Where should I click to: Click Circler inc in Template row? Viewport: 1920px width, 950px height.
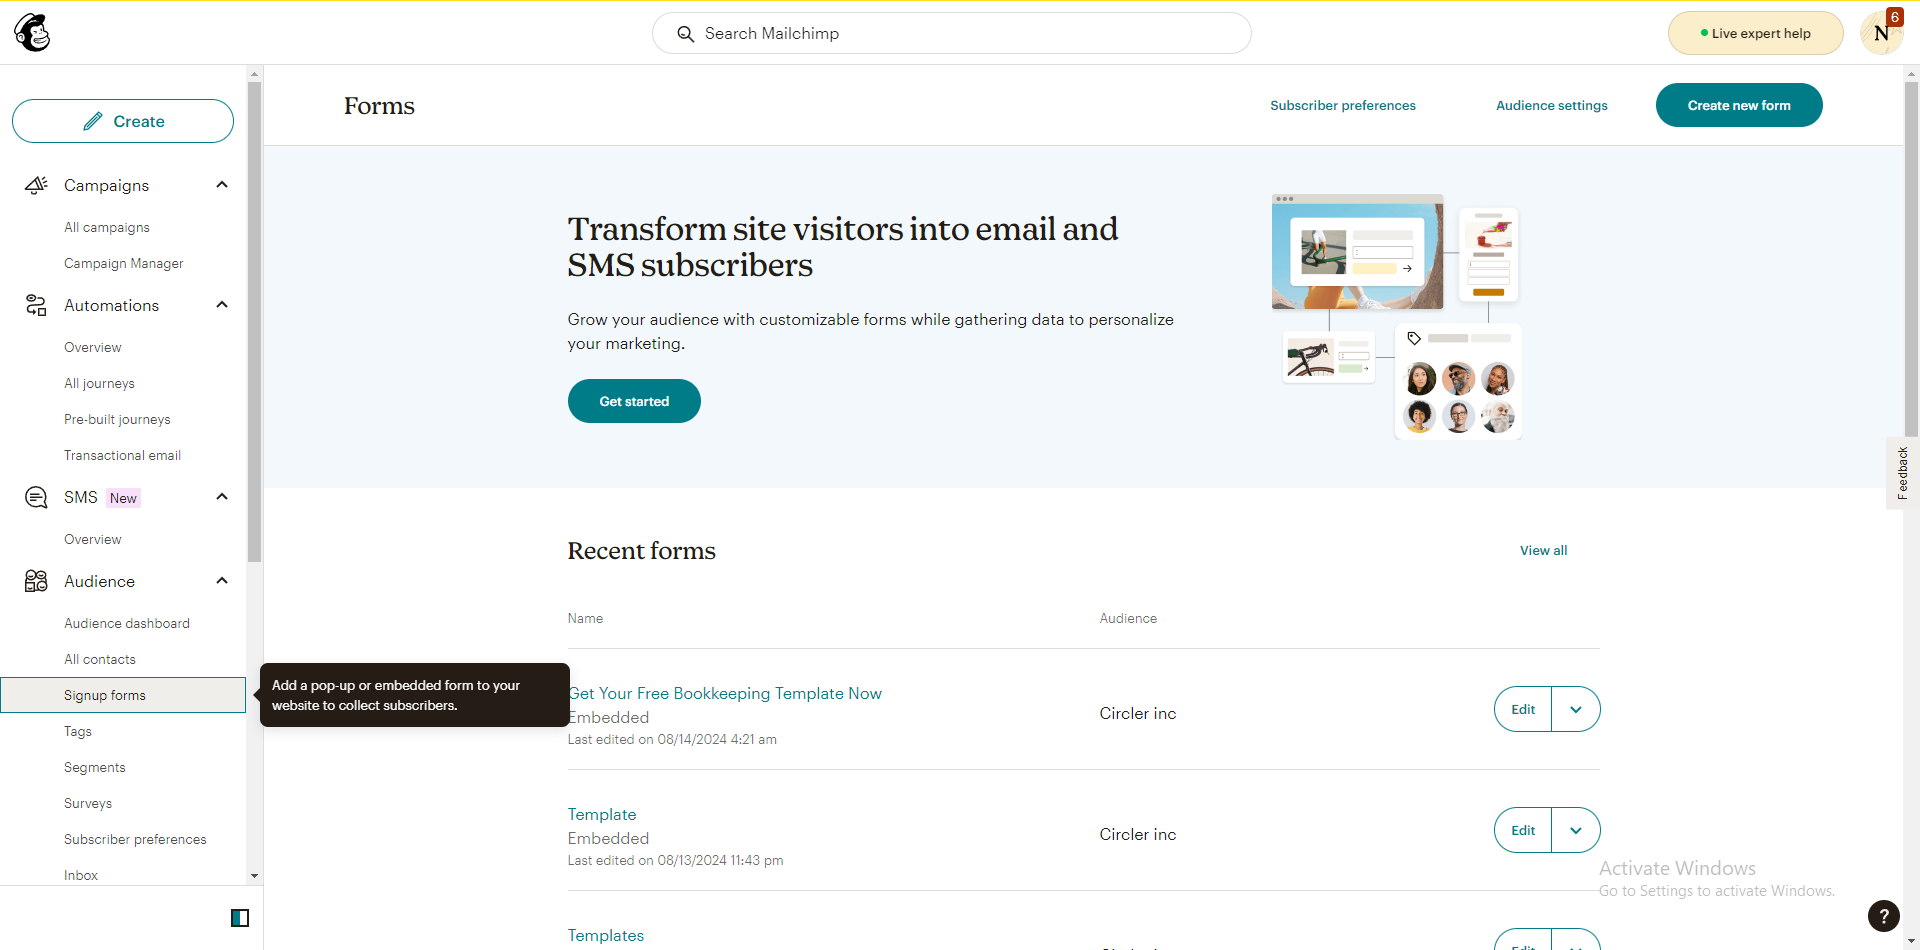click(1138, 834)
